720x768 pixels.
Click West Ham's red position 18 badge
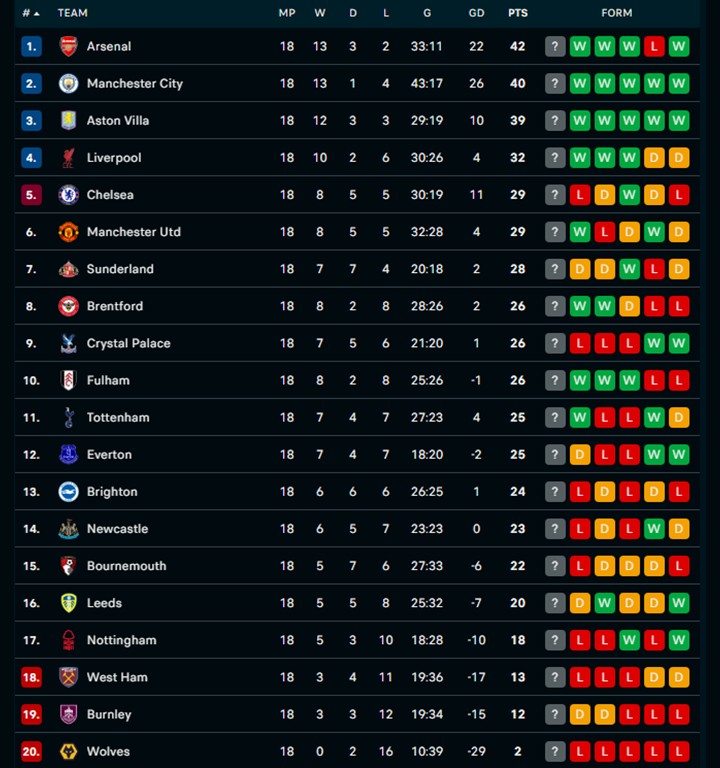(x=31, y=677)
